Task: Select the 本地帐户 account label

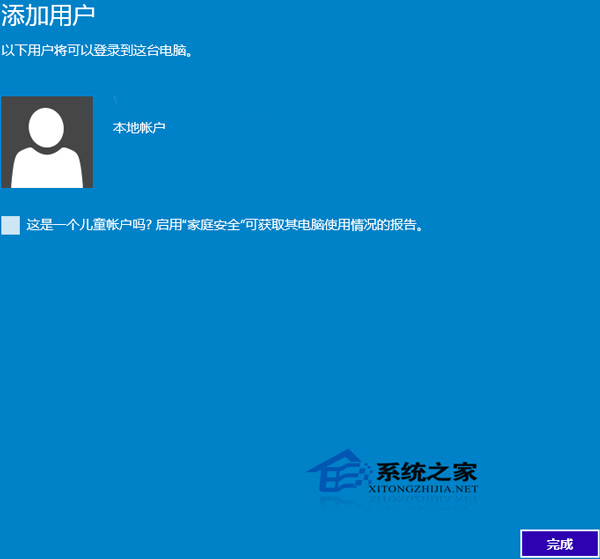Action: pos(139,127)
